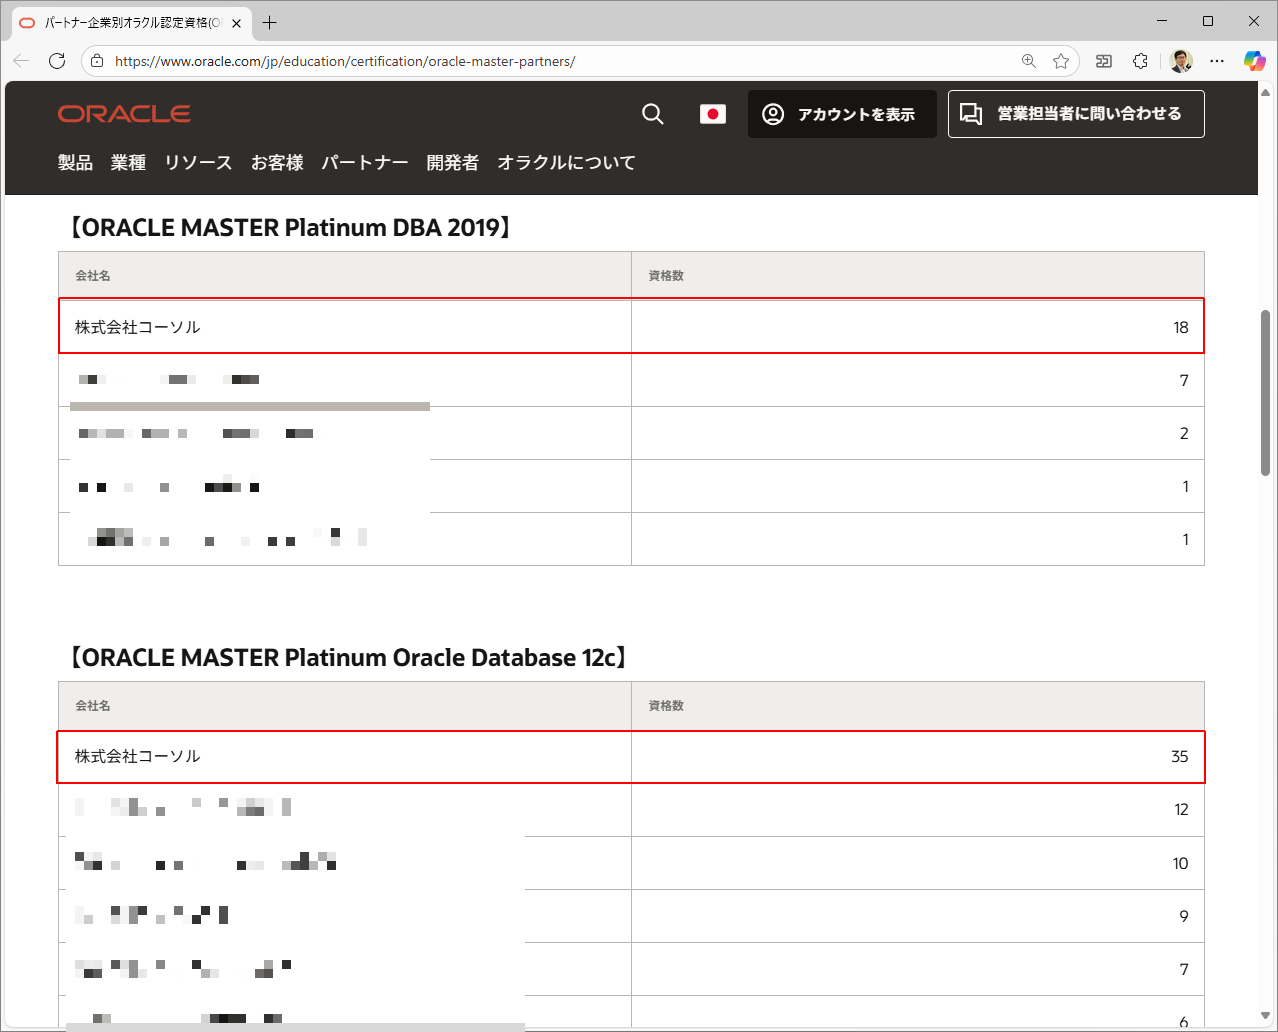Click the value 12 in Database 12c table
This screenshot has height=1032, width=1278.
(1181, 809)
